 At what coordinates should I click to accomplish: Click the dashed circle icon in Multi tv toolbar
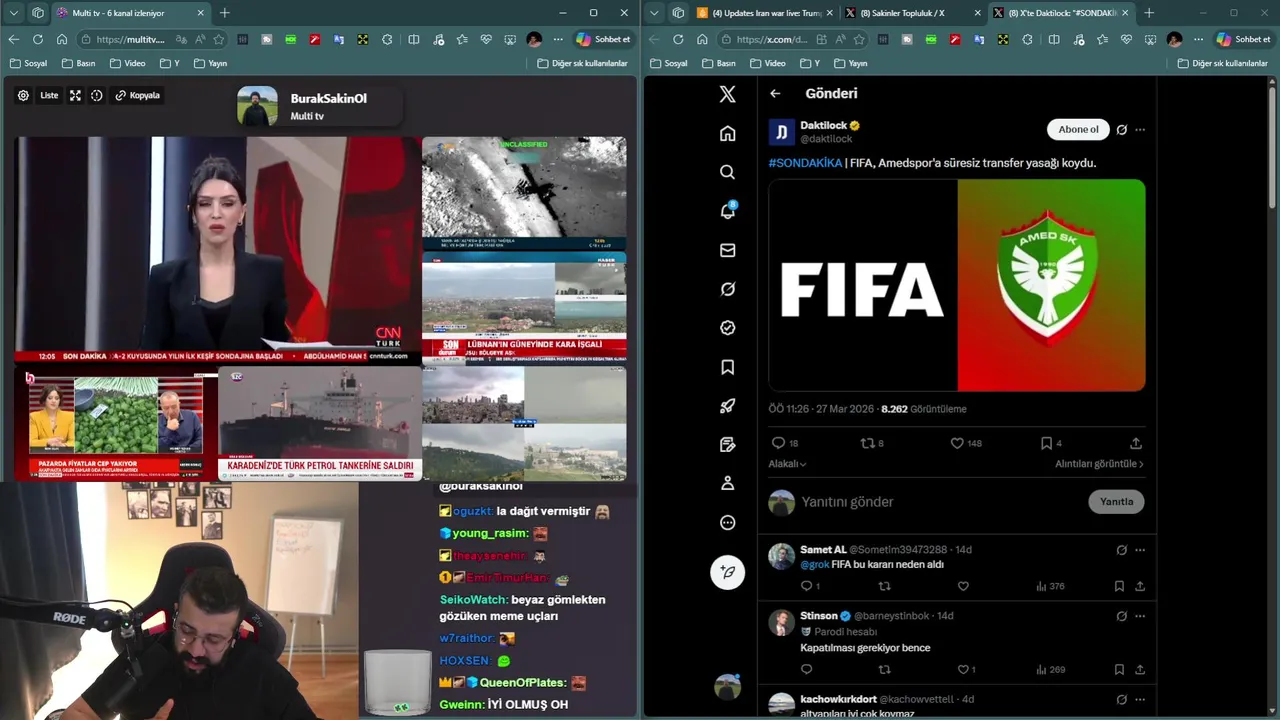tap(97, 95)
